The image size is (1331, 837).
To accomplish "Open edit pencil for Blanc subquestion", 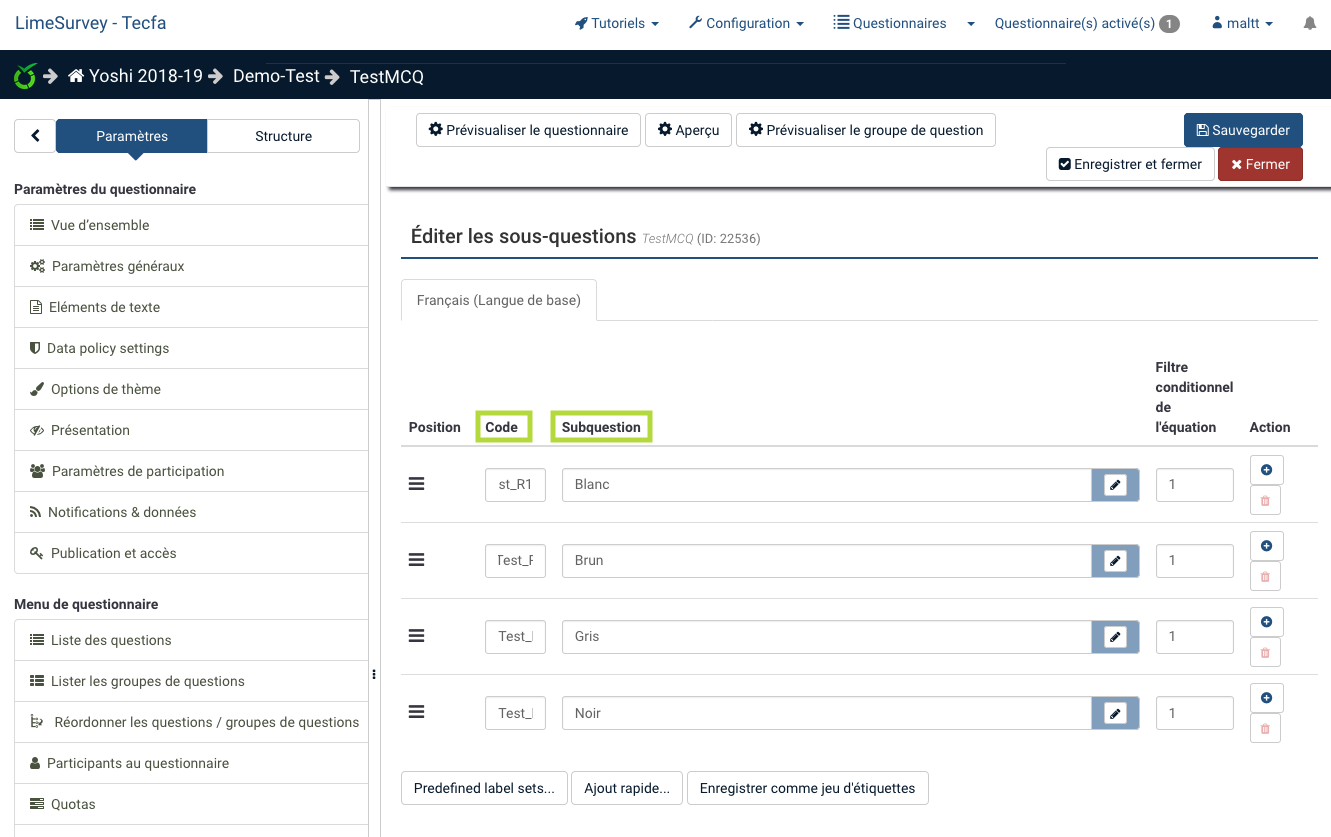I will pyautogui.click(x=1115, y=485).
